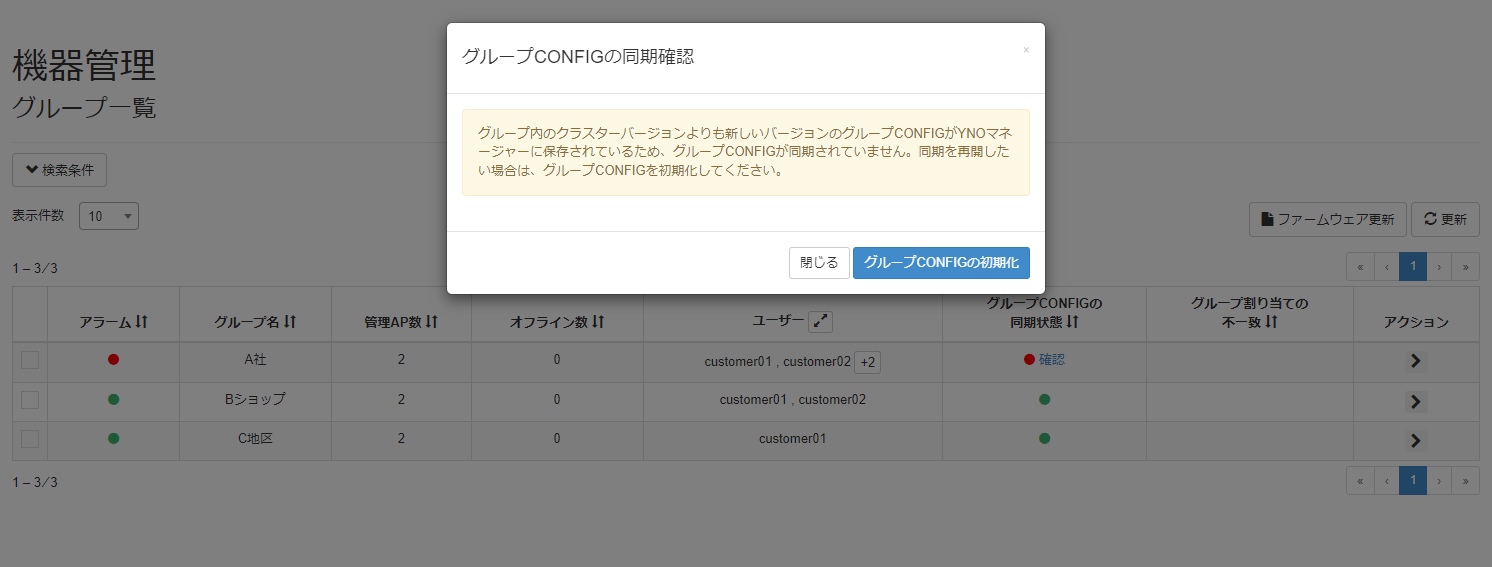The height and width of the screenshot is (567, 1492).
Task: Open action chevron for C地区 group
Action: (1415, 440)
